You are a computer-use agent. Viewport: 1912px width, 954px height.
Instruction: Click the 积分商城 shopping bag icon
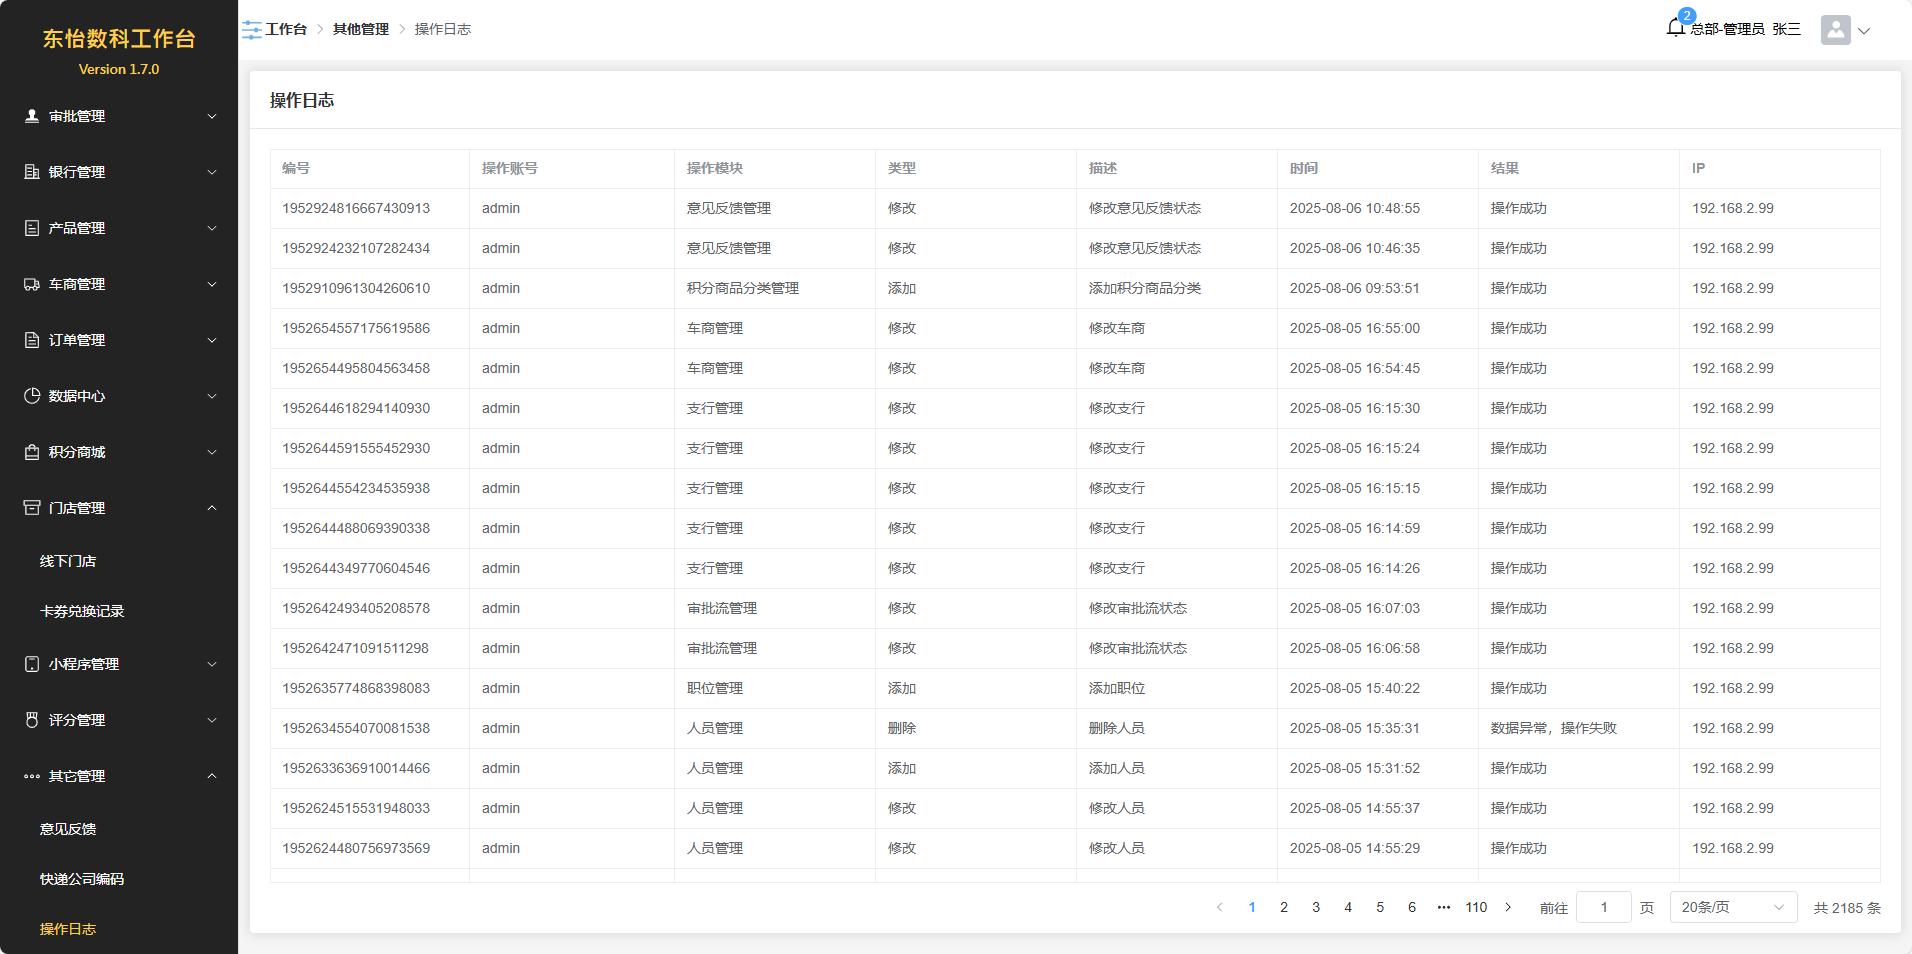(32, 452)
